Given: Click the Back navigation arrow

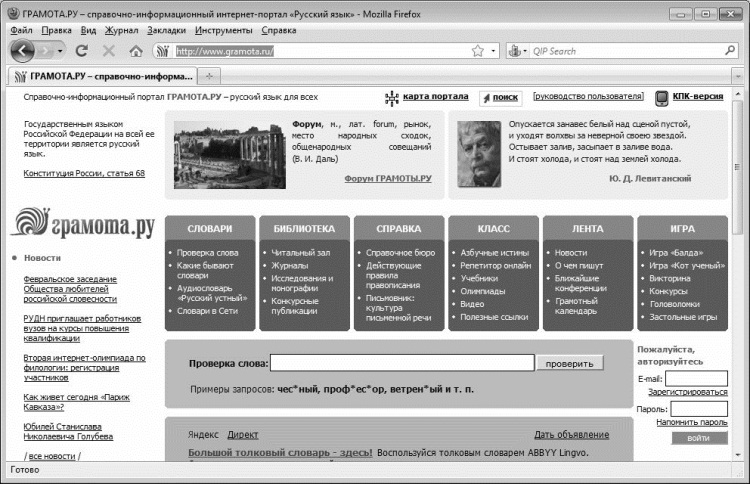Looking at the screenshot, I should click(x=22, y=50).
